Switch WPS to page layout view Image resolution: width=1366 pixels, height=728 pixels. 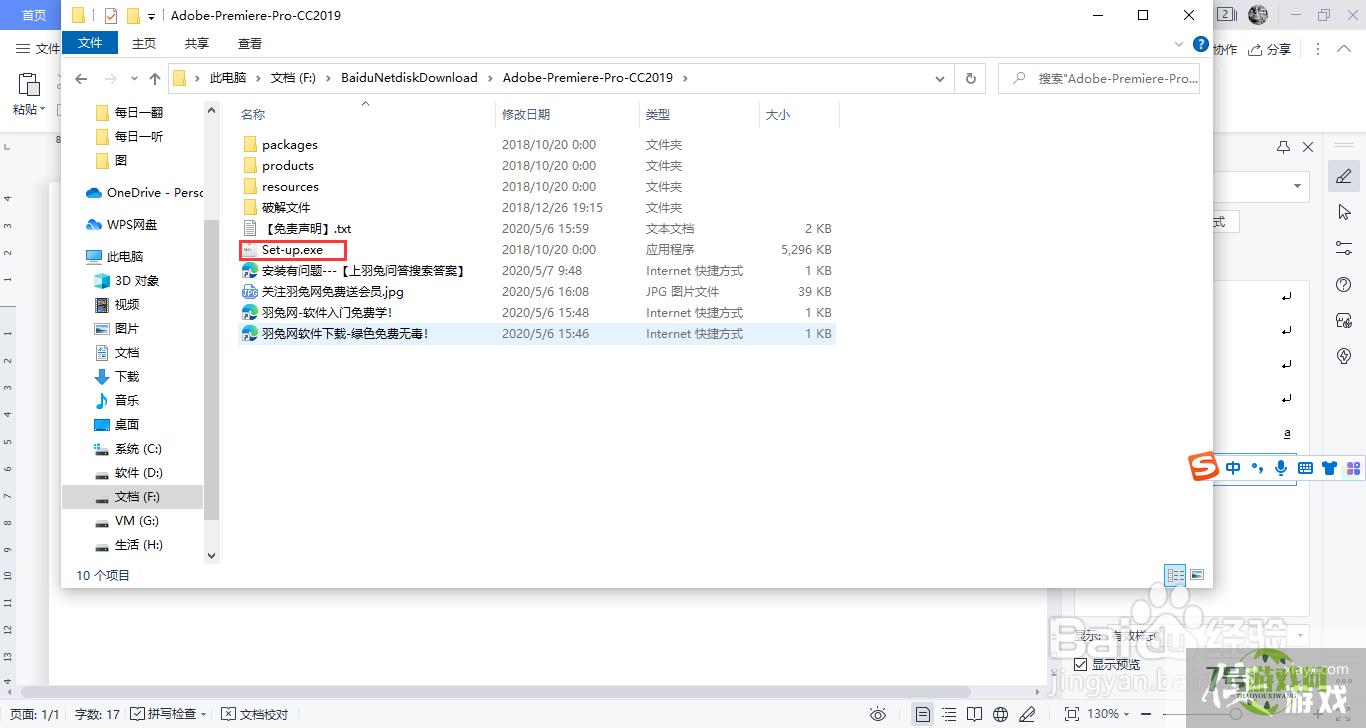923,714
